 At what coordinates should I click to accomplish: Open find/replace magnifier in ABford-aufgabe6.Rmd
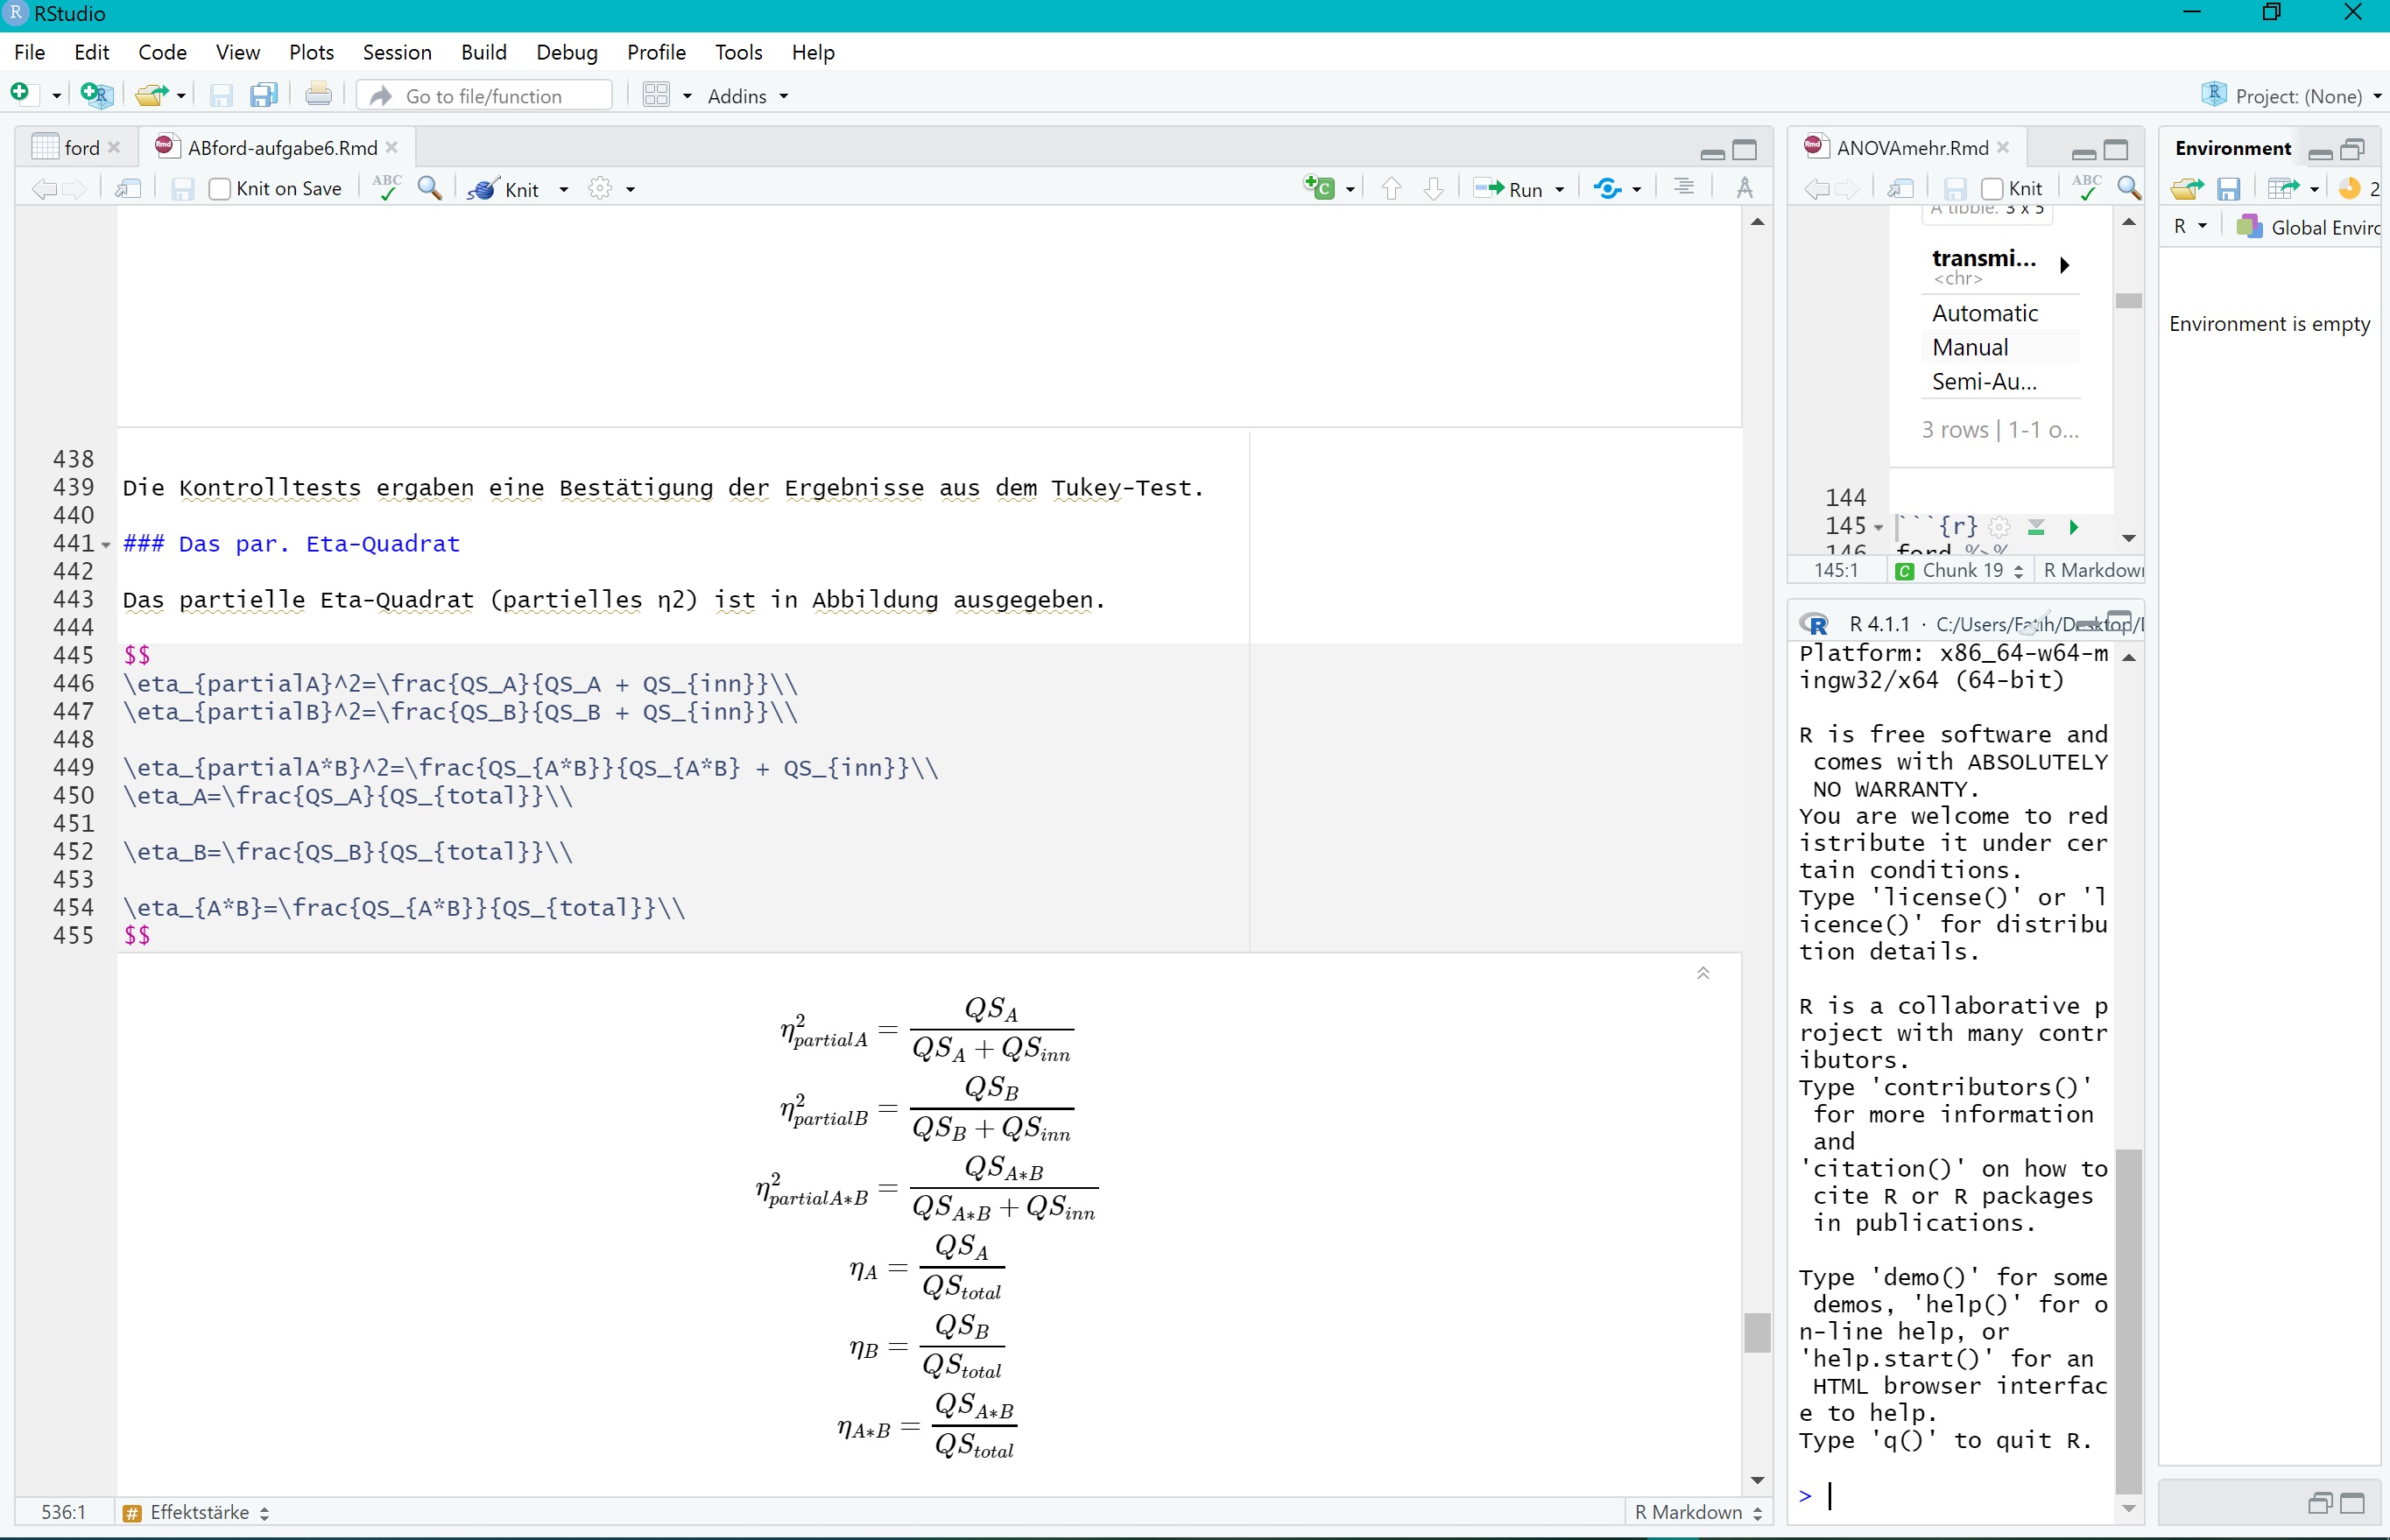[430, 188]
